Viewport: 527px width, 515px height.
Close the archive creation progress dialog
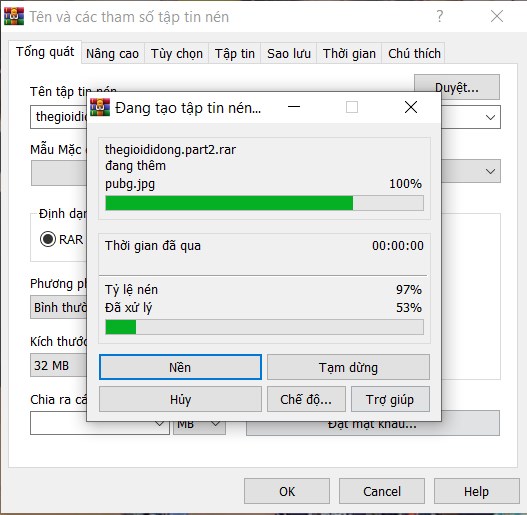click(x=411, y=107)
